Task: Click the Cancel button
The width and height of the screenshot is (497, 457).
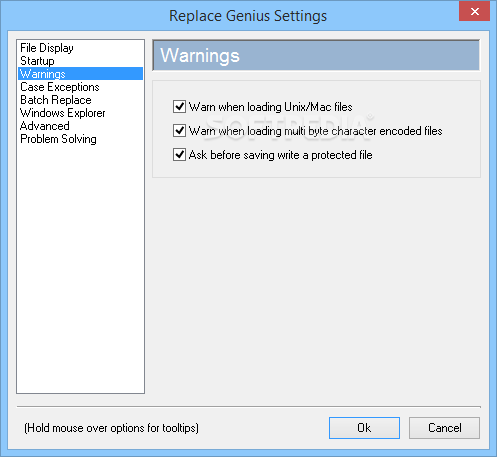Action: pyautogui.click(x=445, y=428)
